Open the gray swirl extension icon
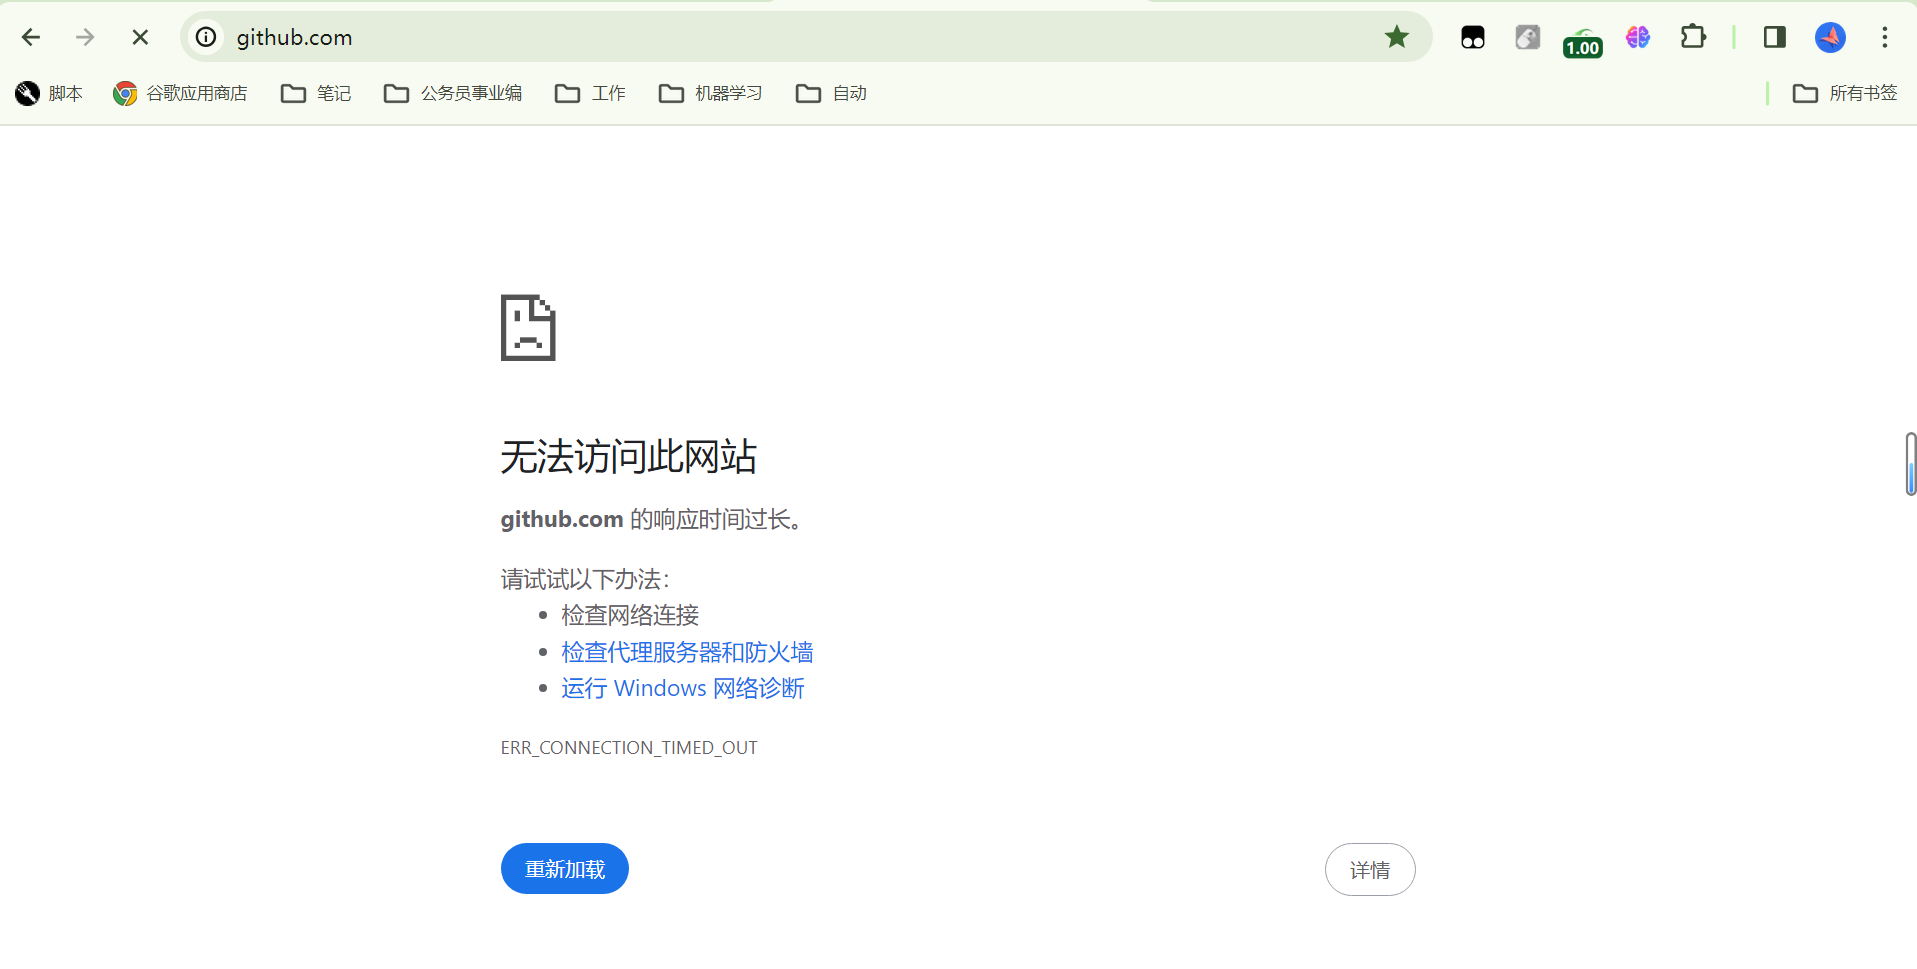The width and height of the screenshot is (1917, 969). pyautogui.click(x=1528, y=38)
